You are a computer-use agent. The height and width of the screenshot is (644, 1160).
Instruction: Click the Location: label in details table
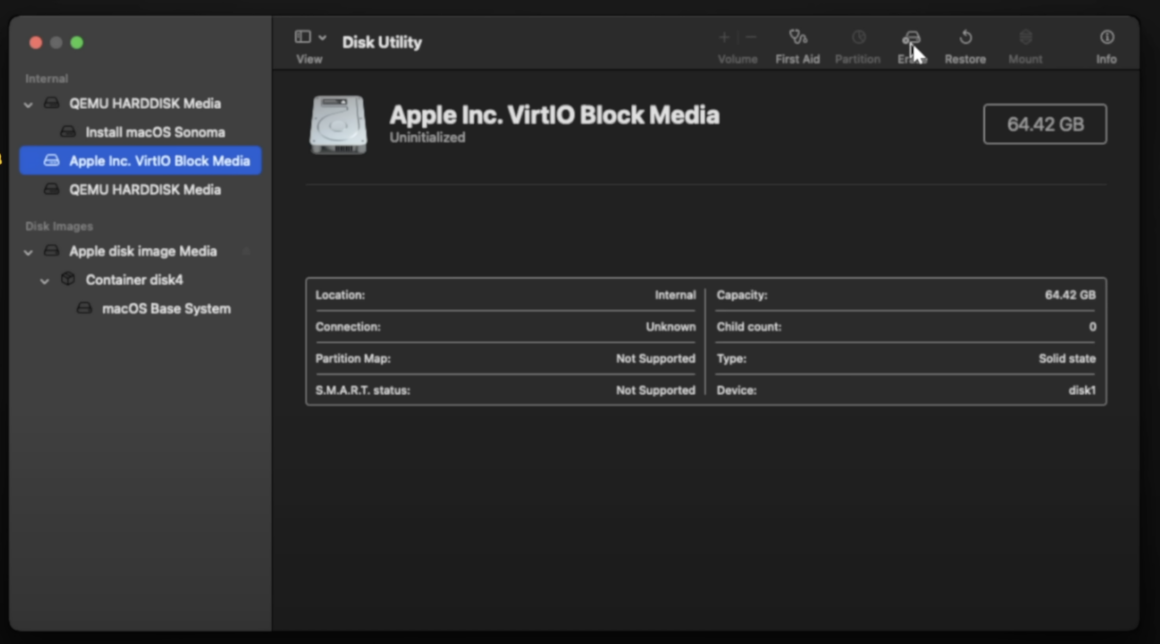tap(340, 295)
